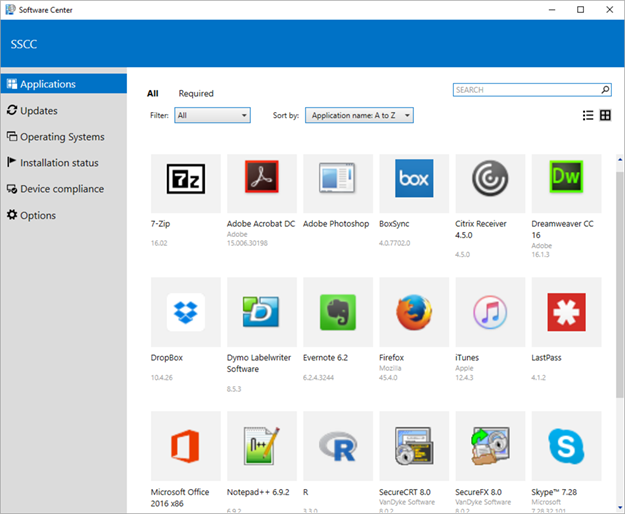
Task: Open Options in the sidebar
Action: [x=64, y=215]
